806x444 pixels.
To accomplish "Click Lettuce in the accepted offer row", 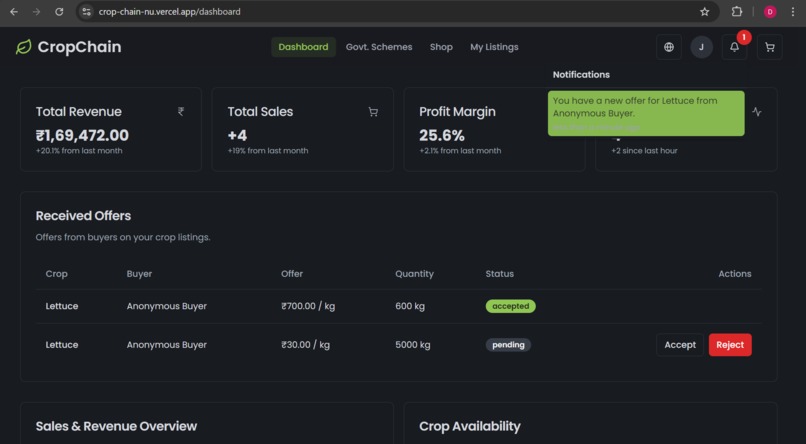I will pos(62,306).
